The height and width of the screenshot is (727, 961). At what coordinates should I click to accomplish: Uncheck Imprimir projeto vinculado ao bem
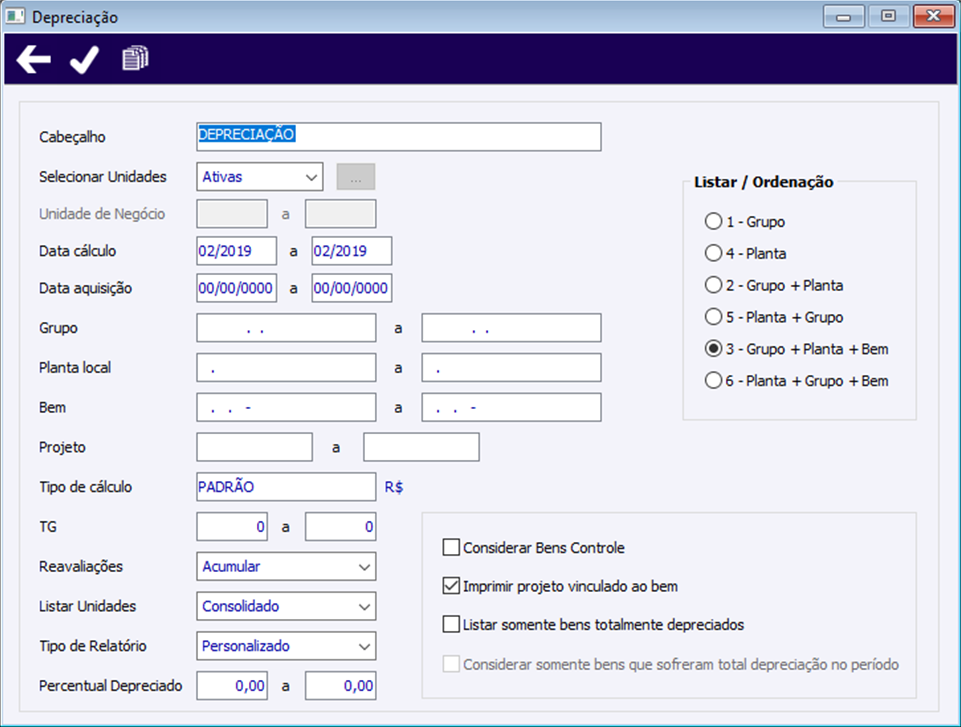451,586
